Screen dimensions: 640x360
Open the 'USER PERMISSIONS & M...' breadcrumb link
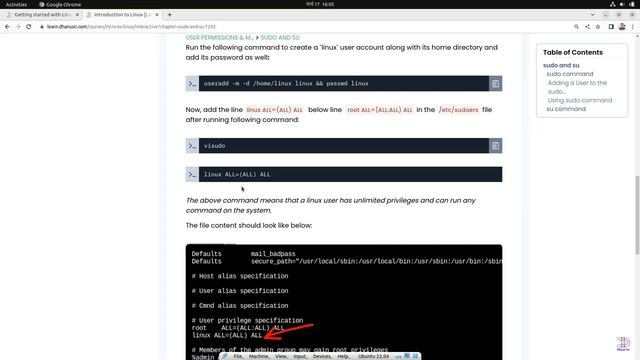(x=220, y=38)
